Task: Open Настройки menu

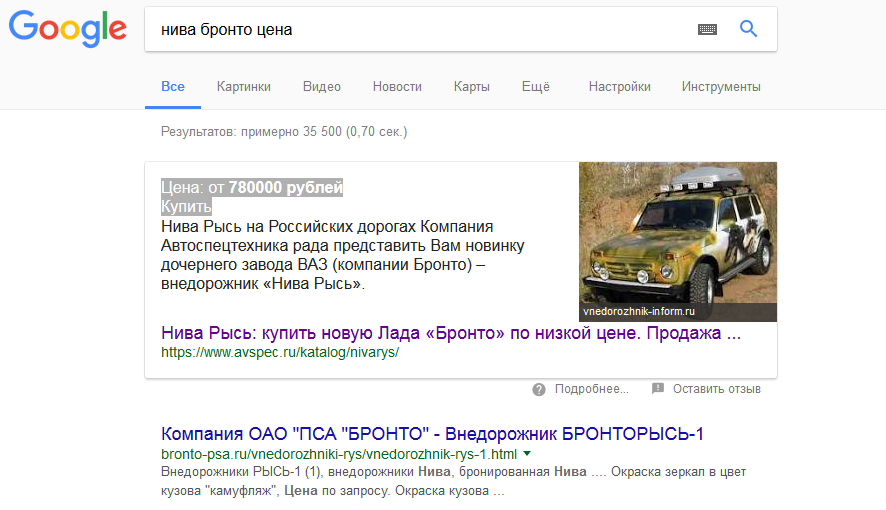Action: click(619, 86)
